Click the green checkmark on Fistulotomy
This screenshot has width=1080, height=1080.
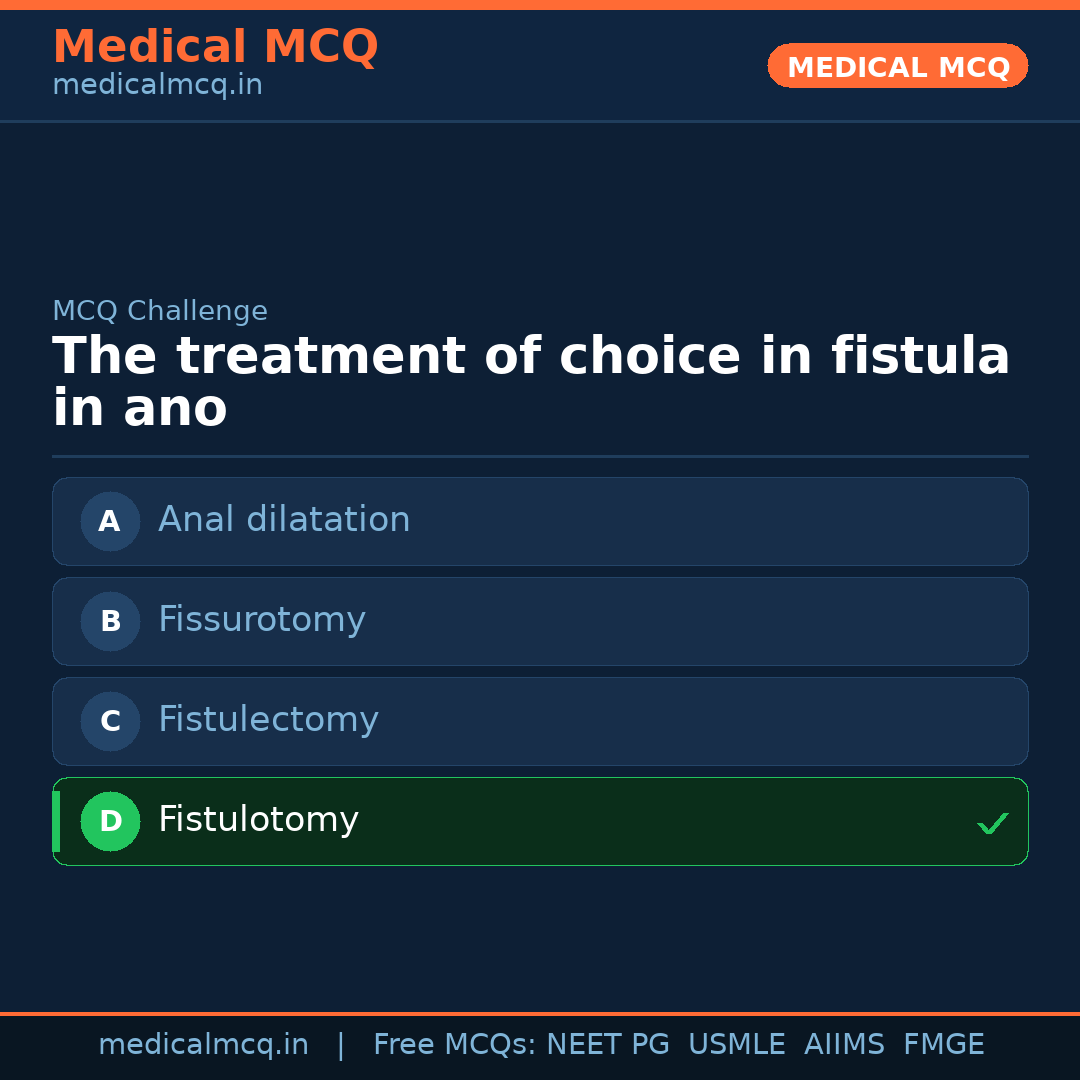click(992, 823)
